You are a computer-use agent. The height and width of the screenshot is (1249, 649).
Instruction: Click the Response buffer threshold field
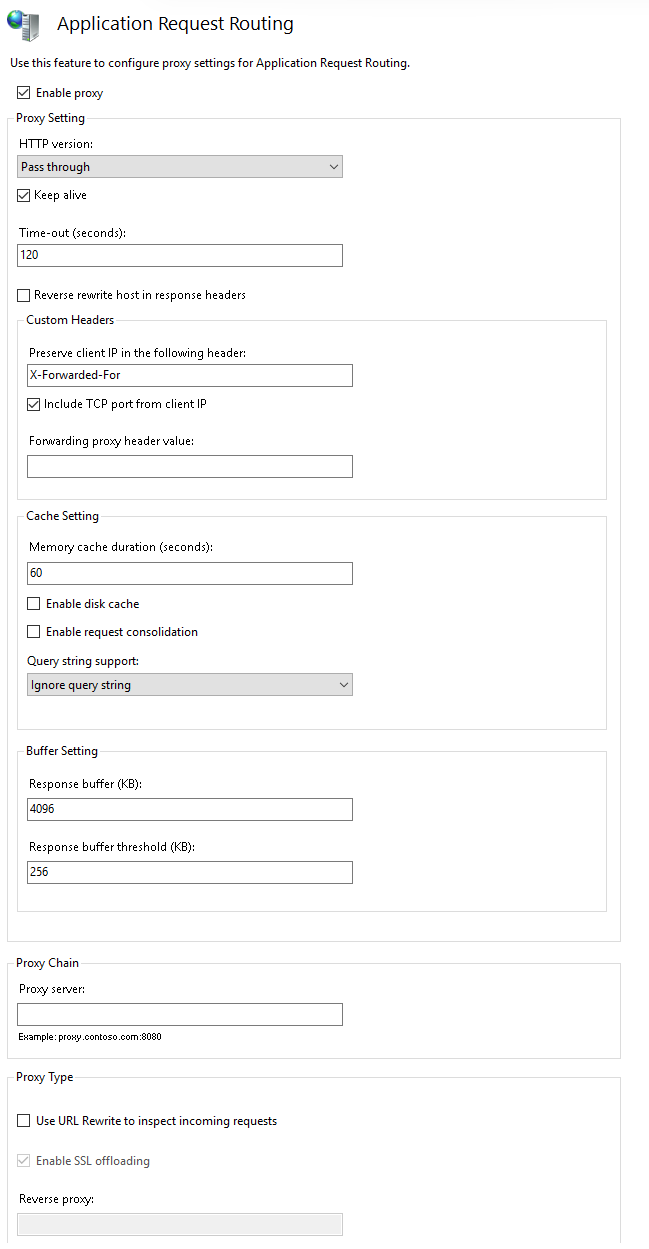190,872
